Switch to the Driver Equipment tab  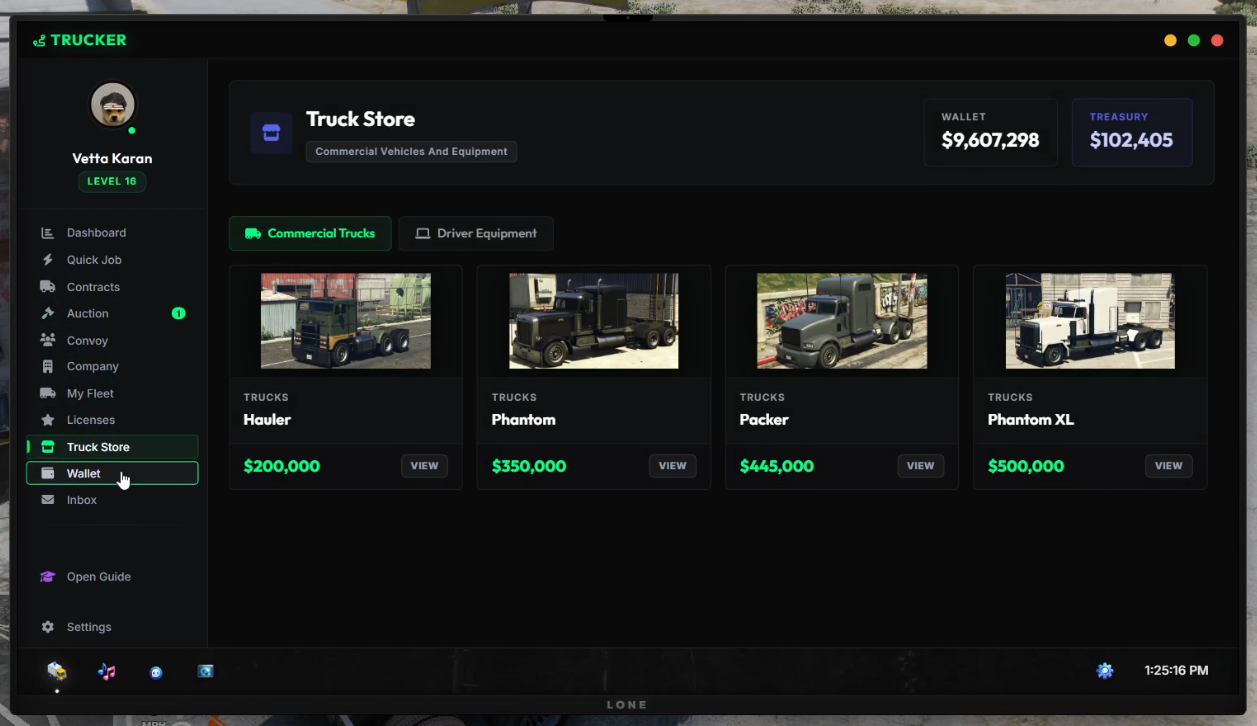coord(476,233)
